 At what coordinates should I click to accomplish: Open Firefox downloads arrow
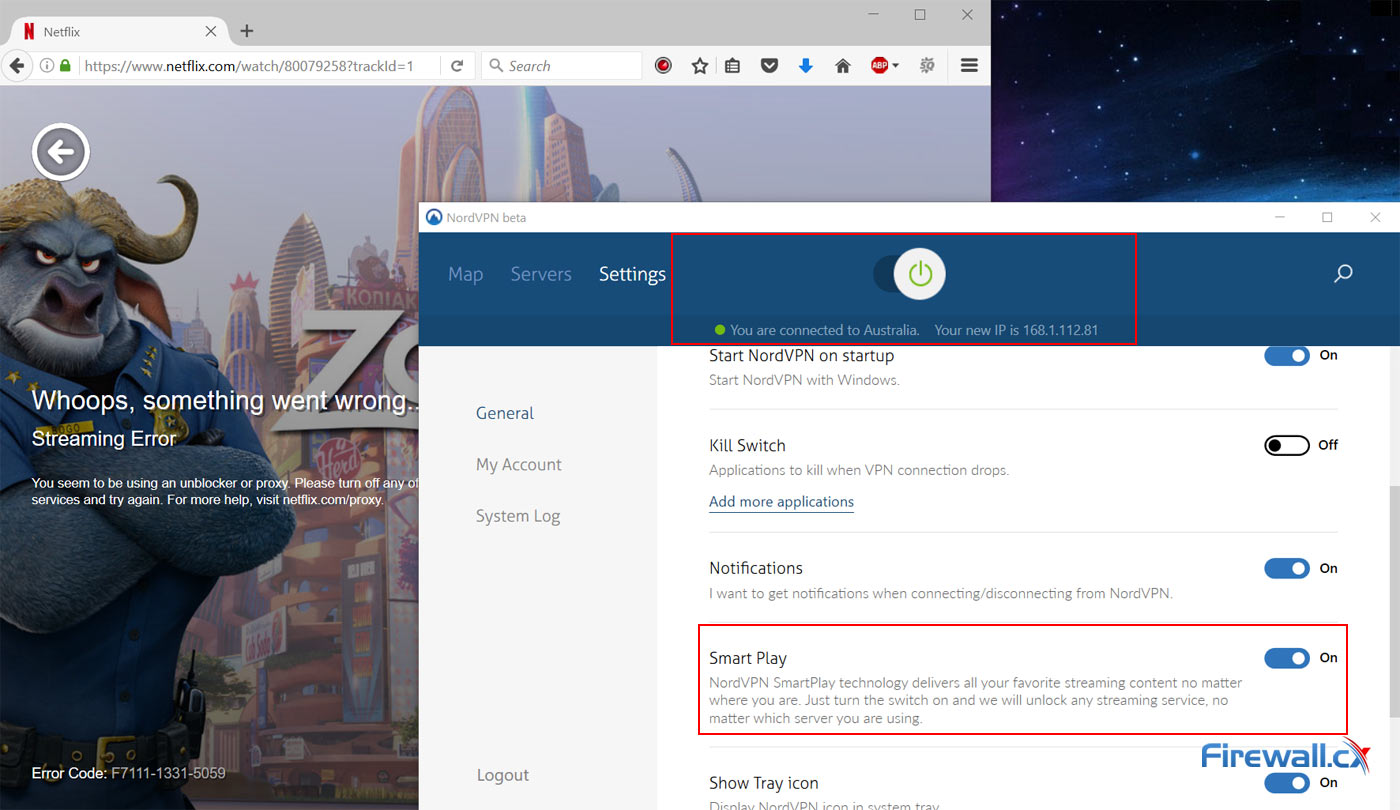pyautogui.click(x=806, y=66)
